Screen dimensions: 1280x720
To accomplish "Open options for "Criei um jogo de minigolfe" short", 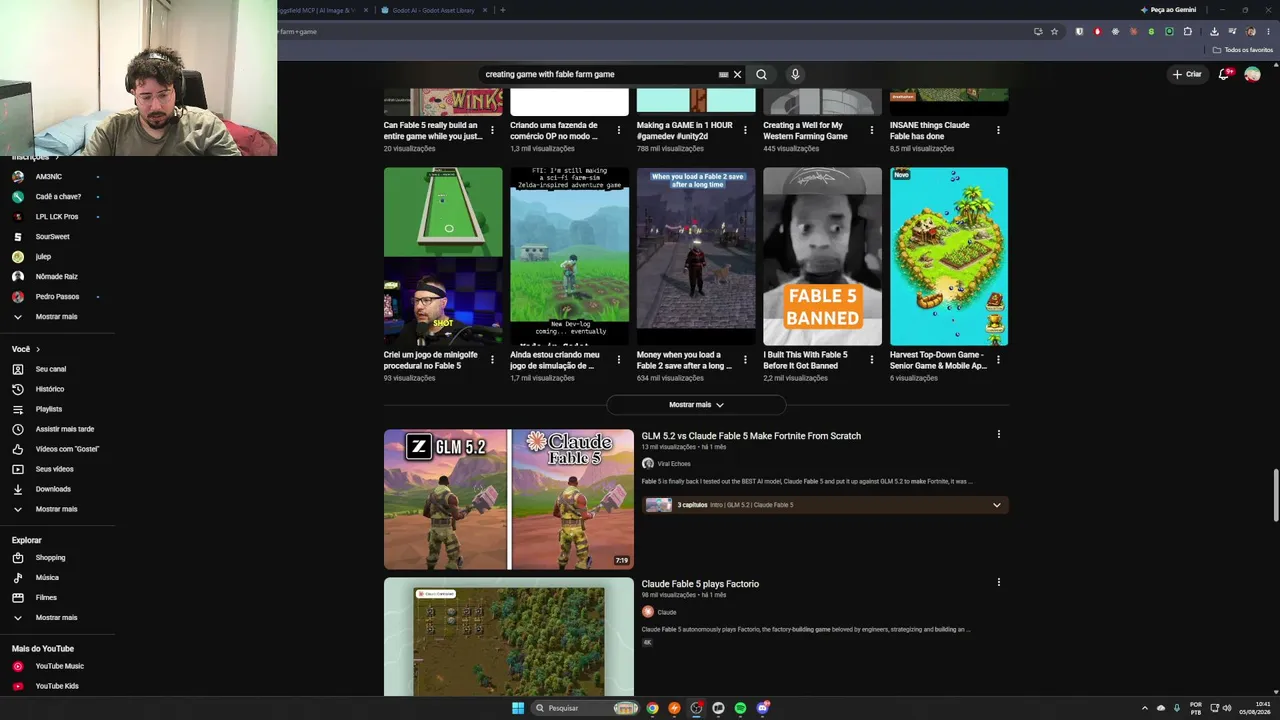I will pyautogui.click(x=492, y=359).
